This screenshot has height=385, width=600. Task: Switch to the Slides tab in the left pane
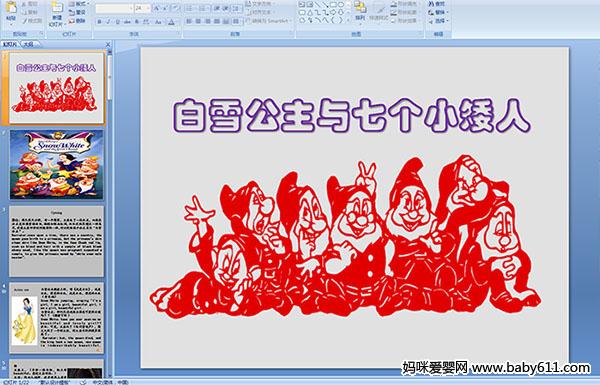10,44
